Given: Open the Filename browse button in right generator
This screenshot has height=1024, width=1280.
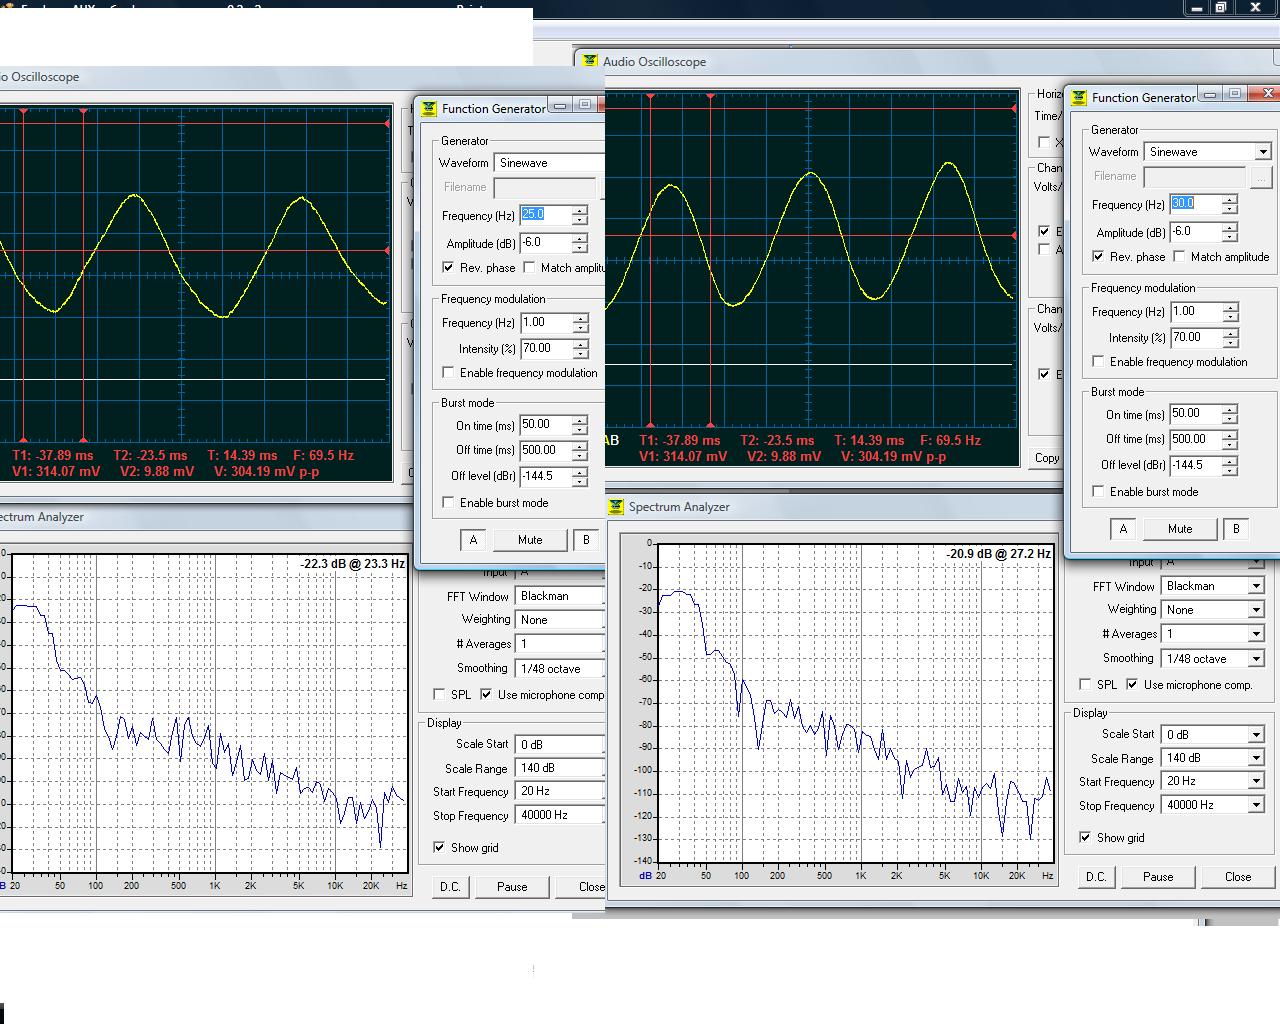Looking at the screenshot, I should coord(1261,177).
